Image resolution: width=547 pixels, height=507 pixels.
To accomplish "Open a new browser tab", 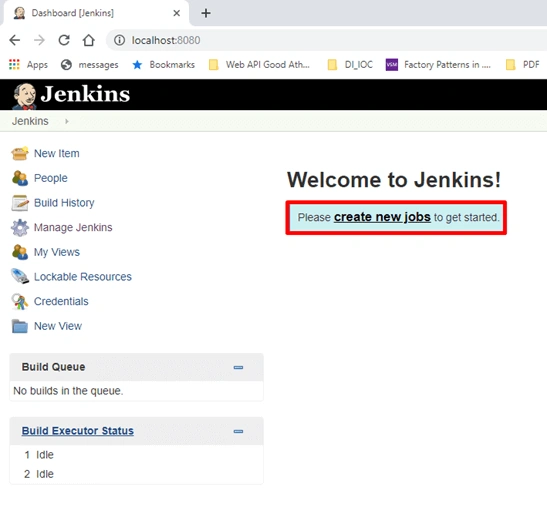I will (206, 13).
